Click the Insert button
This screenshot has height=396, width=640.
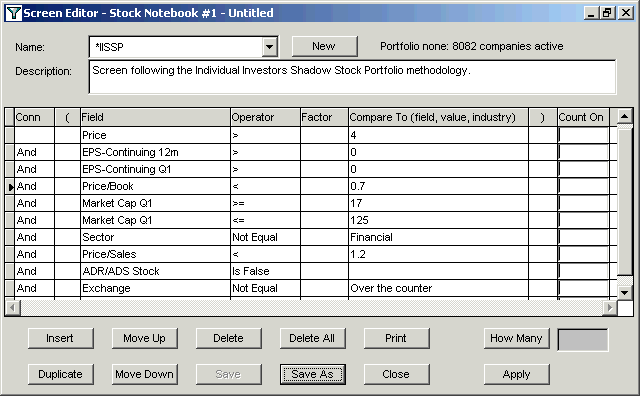(x=60, y=338)
